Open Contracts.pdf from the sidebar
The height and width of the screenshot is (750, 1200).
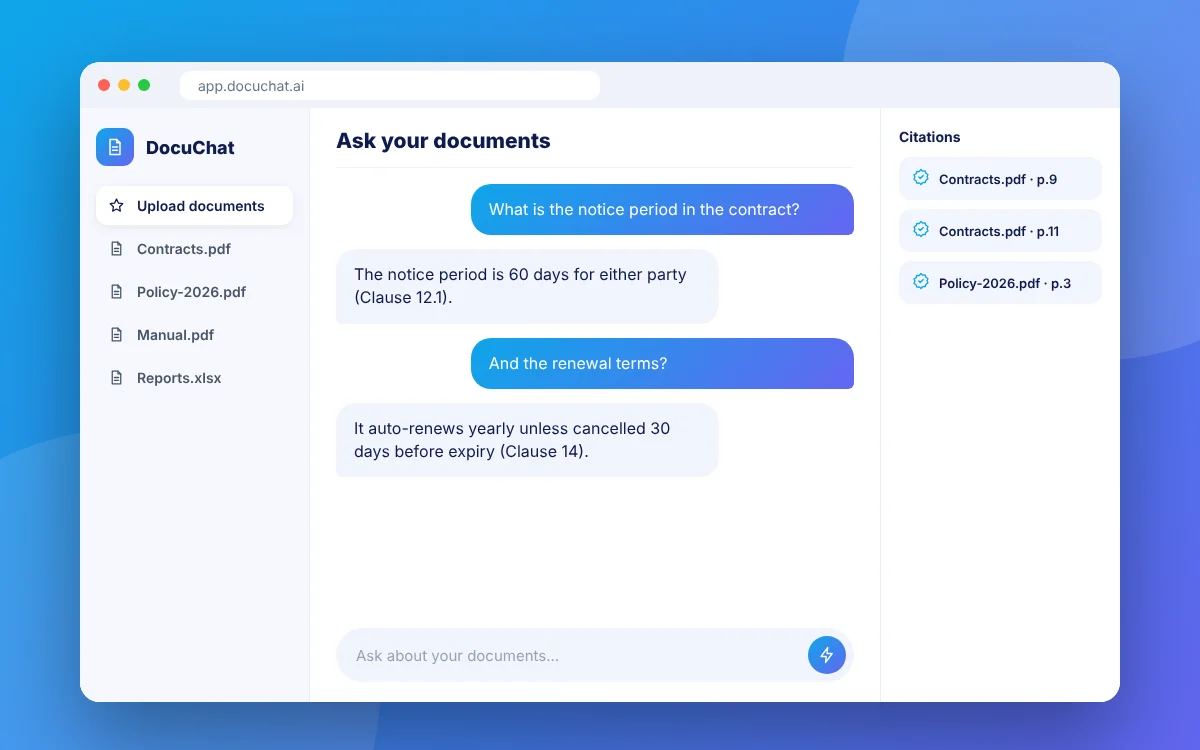pyautogui.click(x=194, y=249)
